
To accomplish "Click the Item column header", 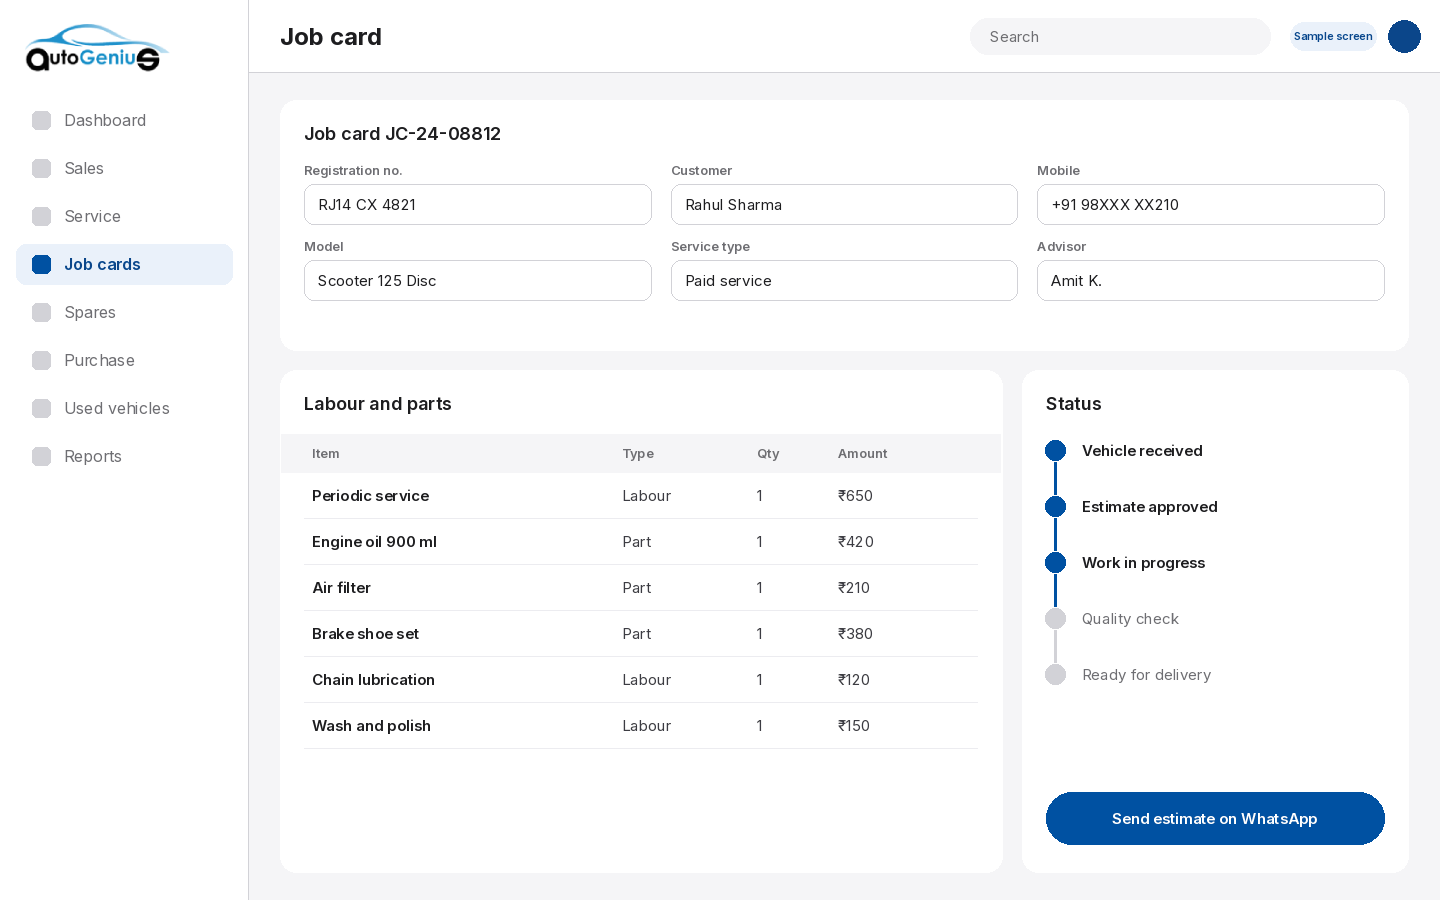I will [x=325, y=453].
